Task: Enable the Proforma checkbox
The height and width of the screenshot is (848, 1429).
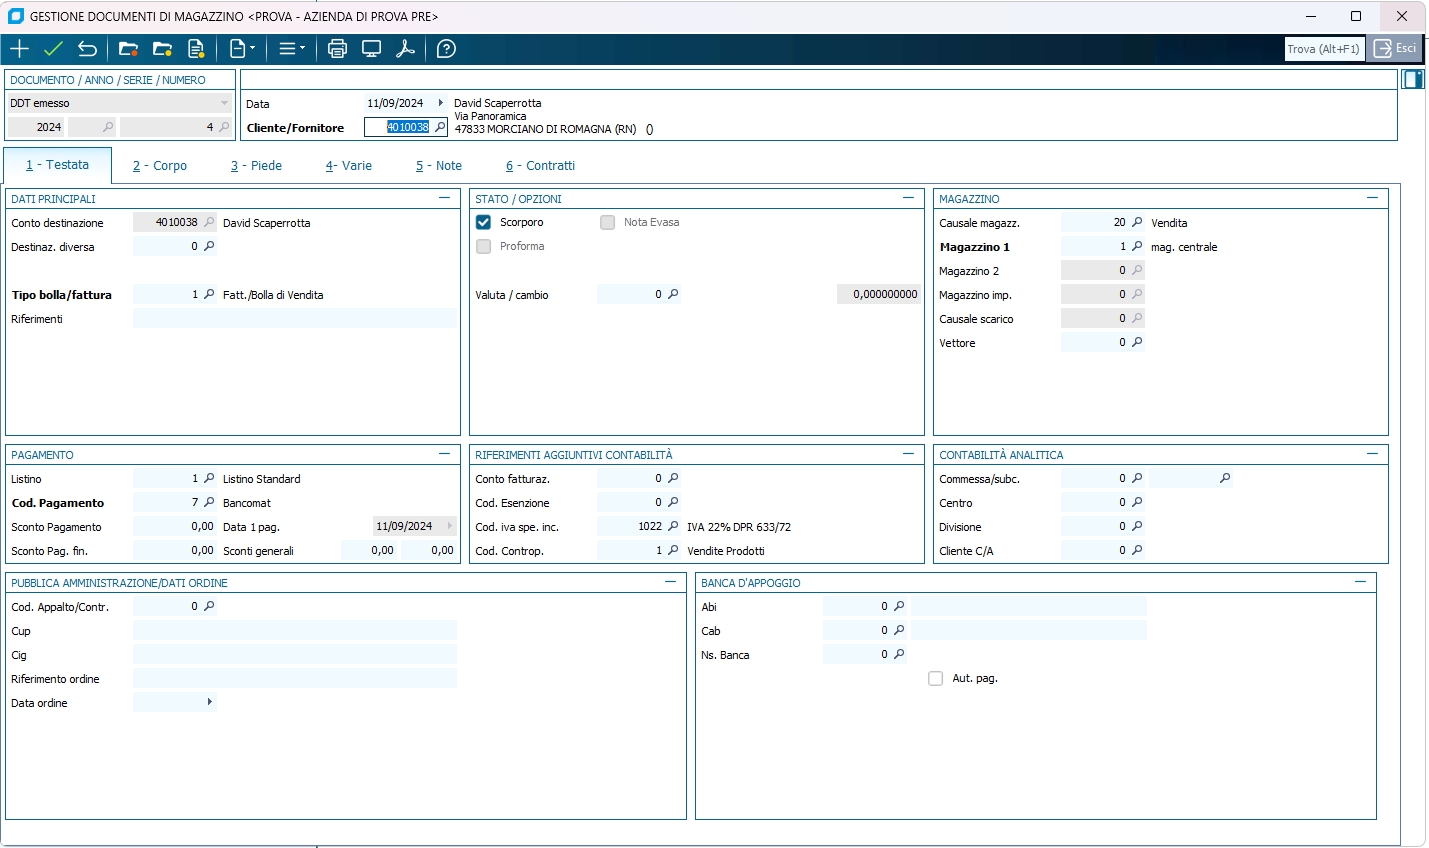Action: 484,246
